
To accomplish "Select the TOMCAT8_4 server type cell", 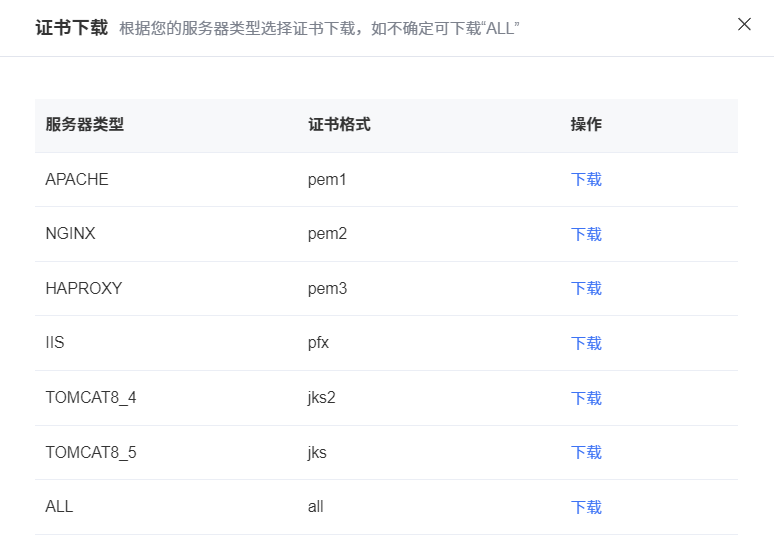I will click(91, 398).
